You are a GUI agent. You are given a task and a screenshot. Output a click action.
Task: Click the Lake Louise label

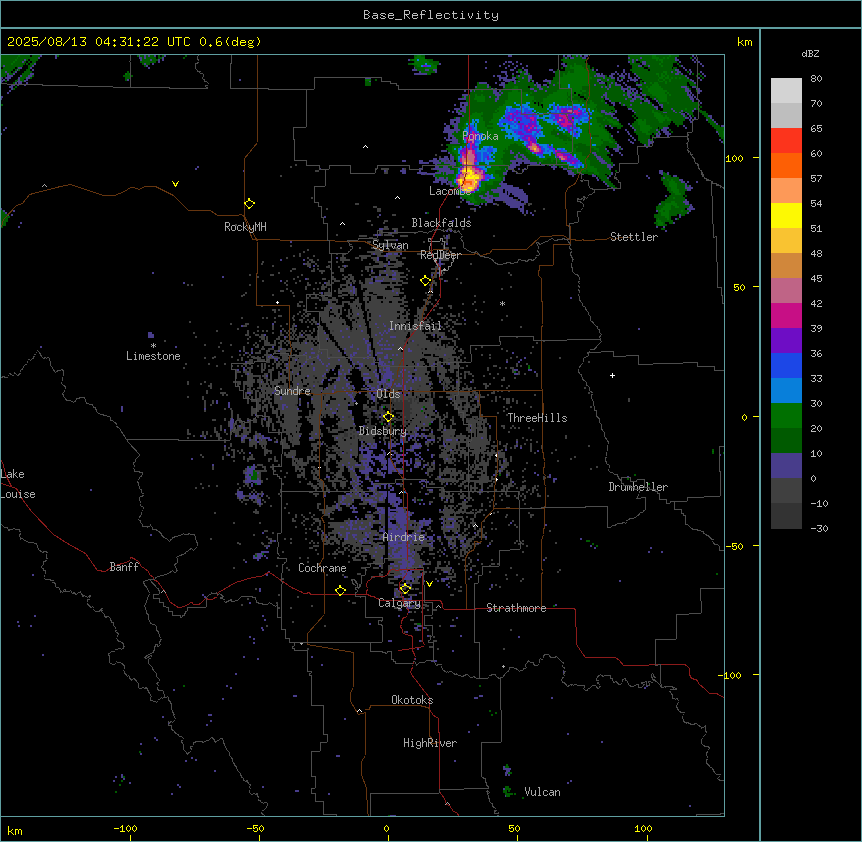(x=18, y=484)
